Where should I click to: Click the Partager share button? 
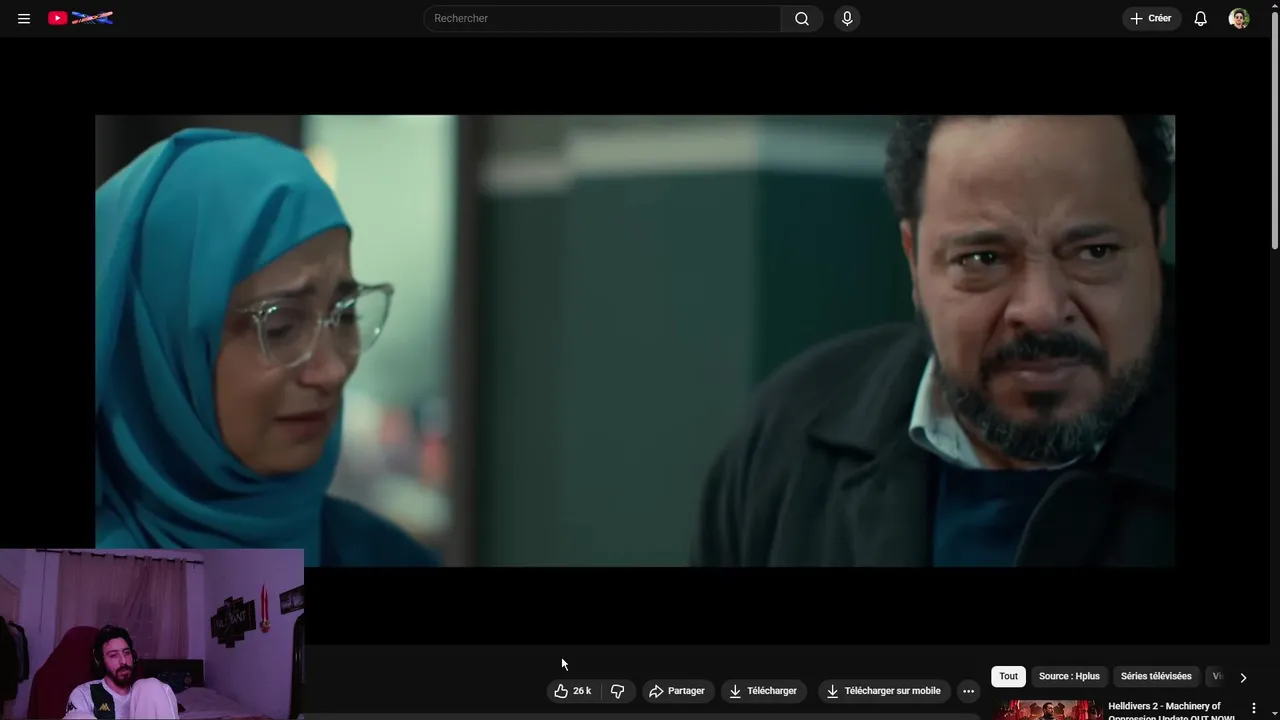point(677,691)
